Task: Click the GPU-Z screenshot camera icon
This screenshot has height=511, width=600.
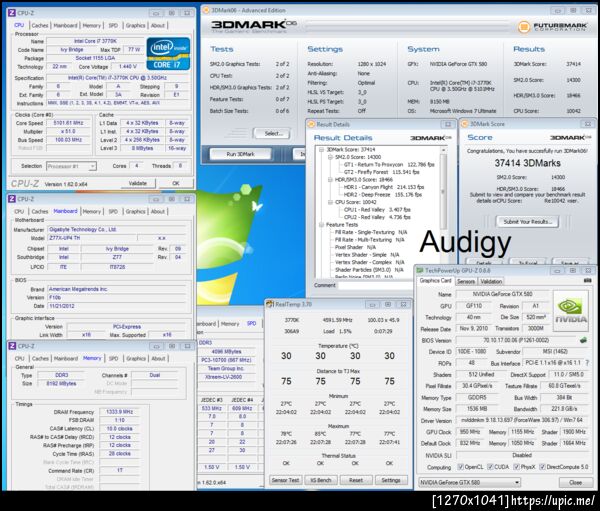Action: point(587,281)
